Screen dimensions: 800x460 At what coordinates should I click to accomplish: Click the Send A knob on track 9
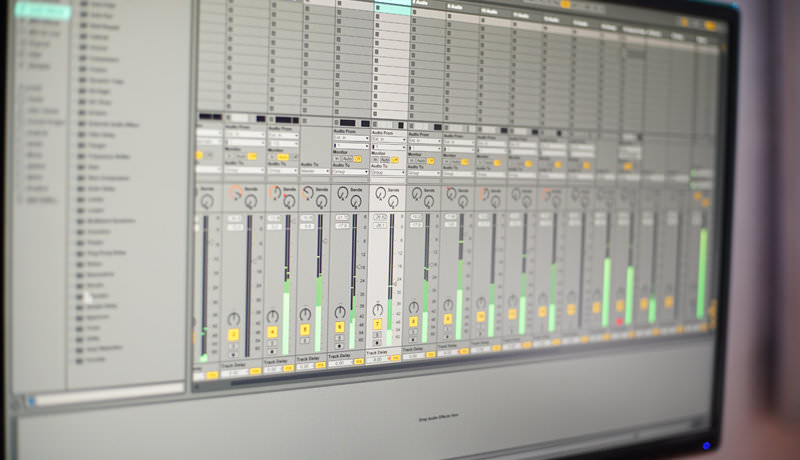coord(452,193)
